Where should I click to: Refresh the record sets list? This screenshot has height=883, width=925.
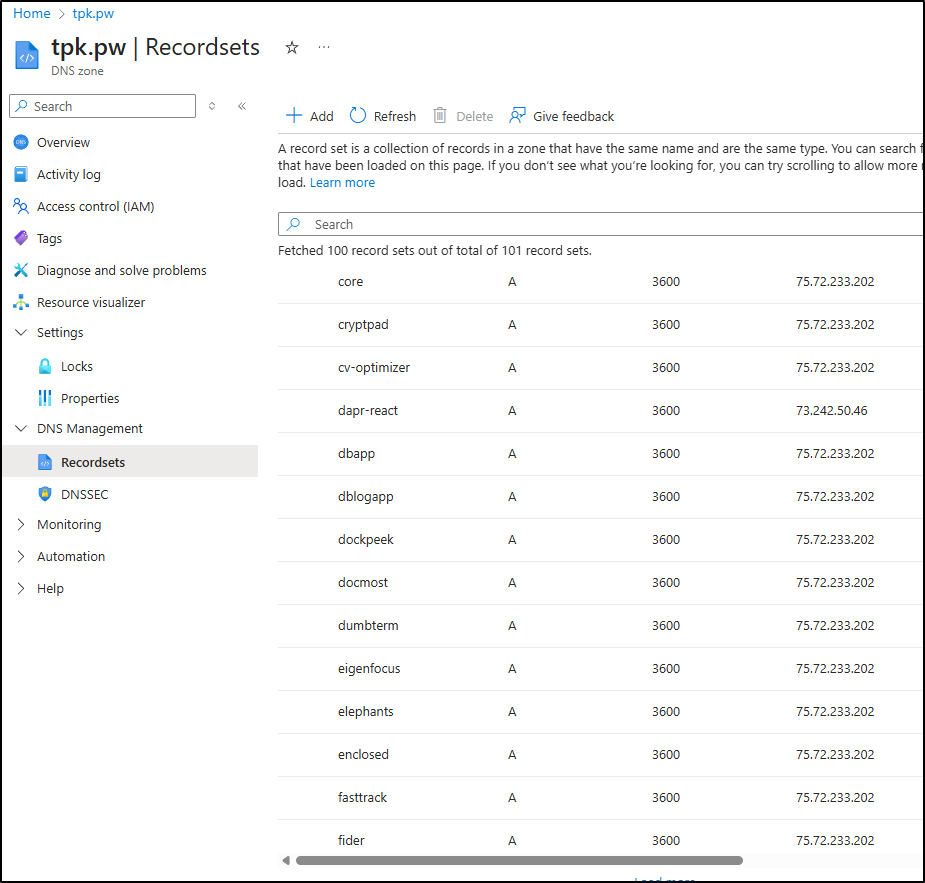[x=383, y=116]
